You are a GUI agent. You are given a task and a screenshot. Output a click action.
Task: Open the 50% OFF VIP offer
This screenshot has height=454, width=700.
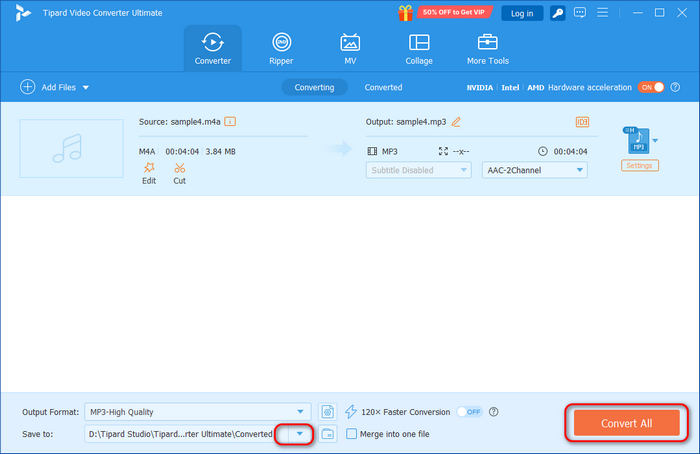point(454,12)
